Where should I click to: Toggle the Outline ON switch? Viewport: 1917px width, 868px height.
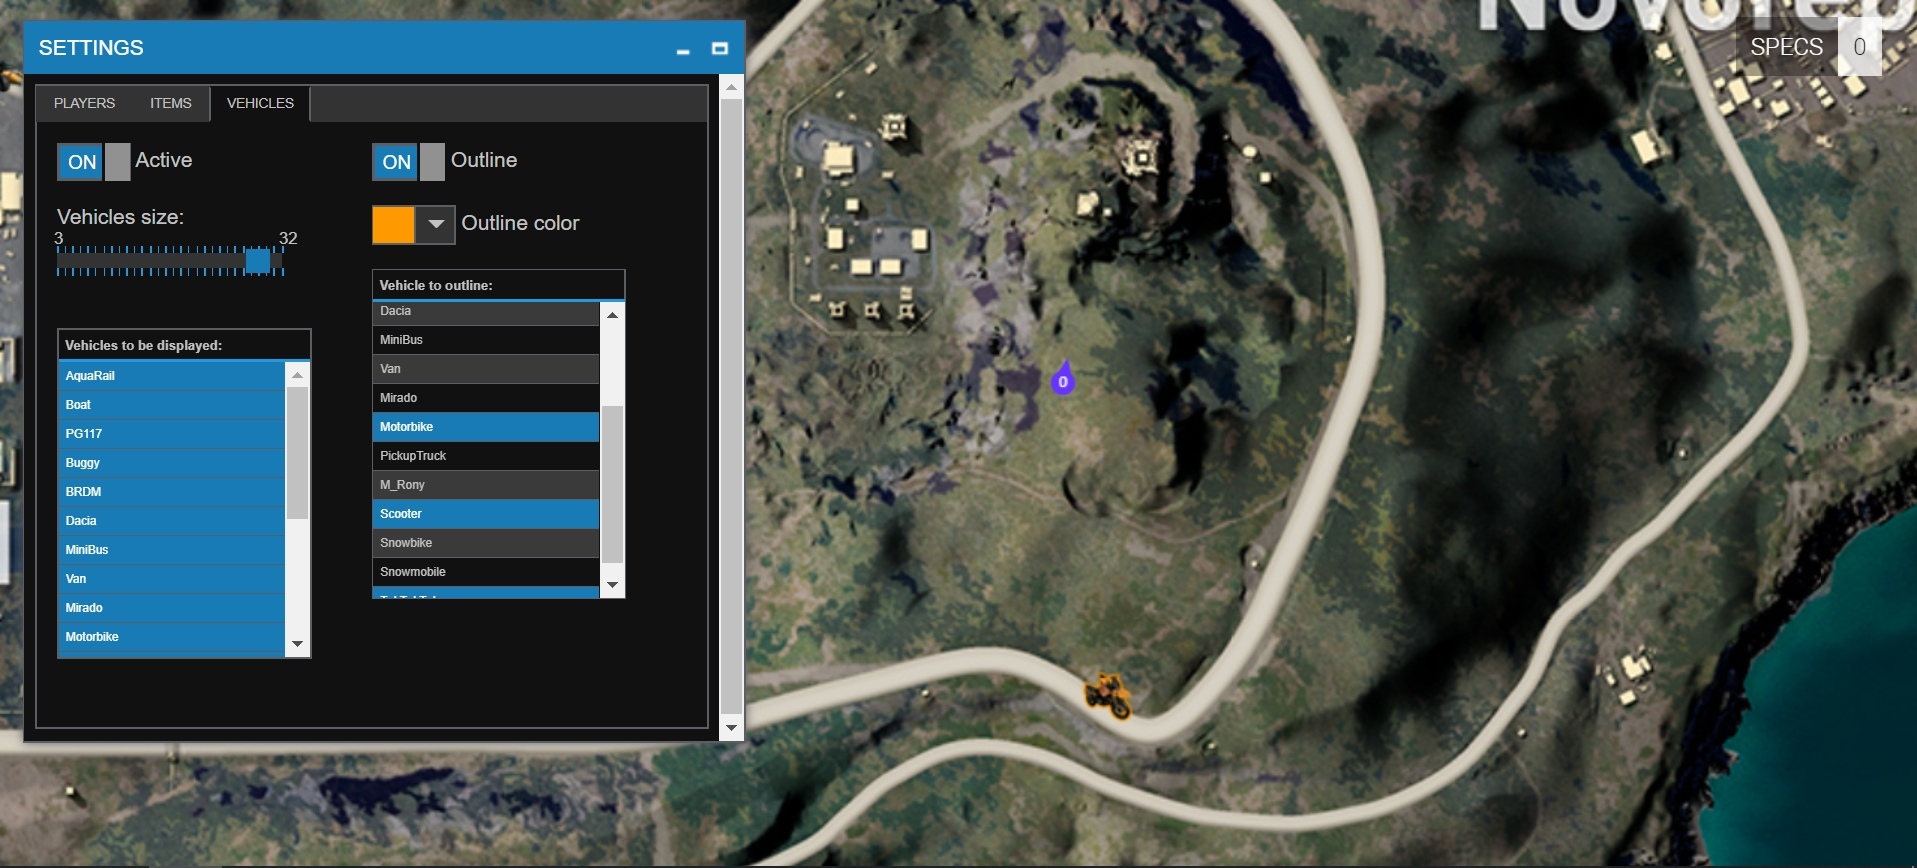tap(408, 162)
